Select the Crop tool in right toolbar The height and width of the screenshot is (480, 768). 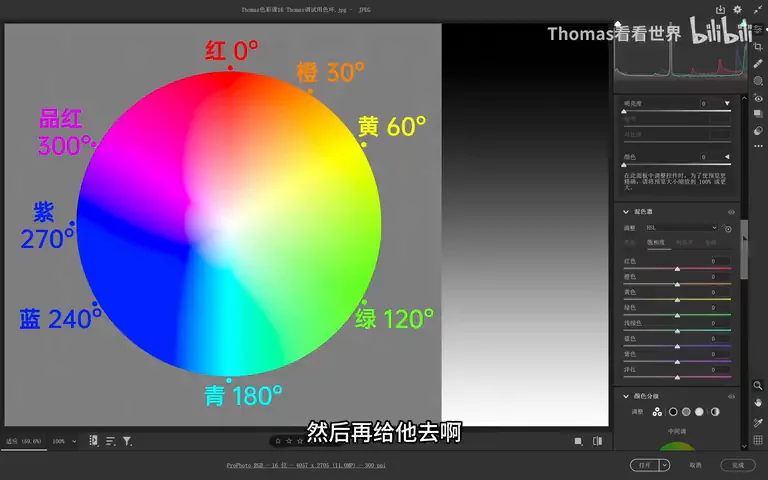(x=758, y=47)
